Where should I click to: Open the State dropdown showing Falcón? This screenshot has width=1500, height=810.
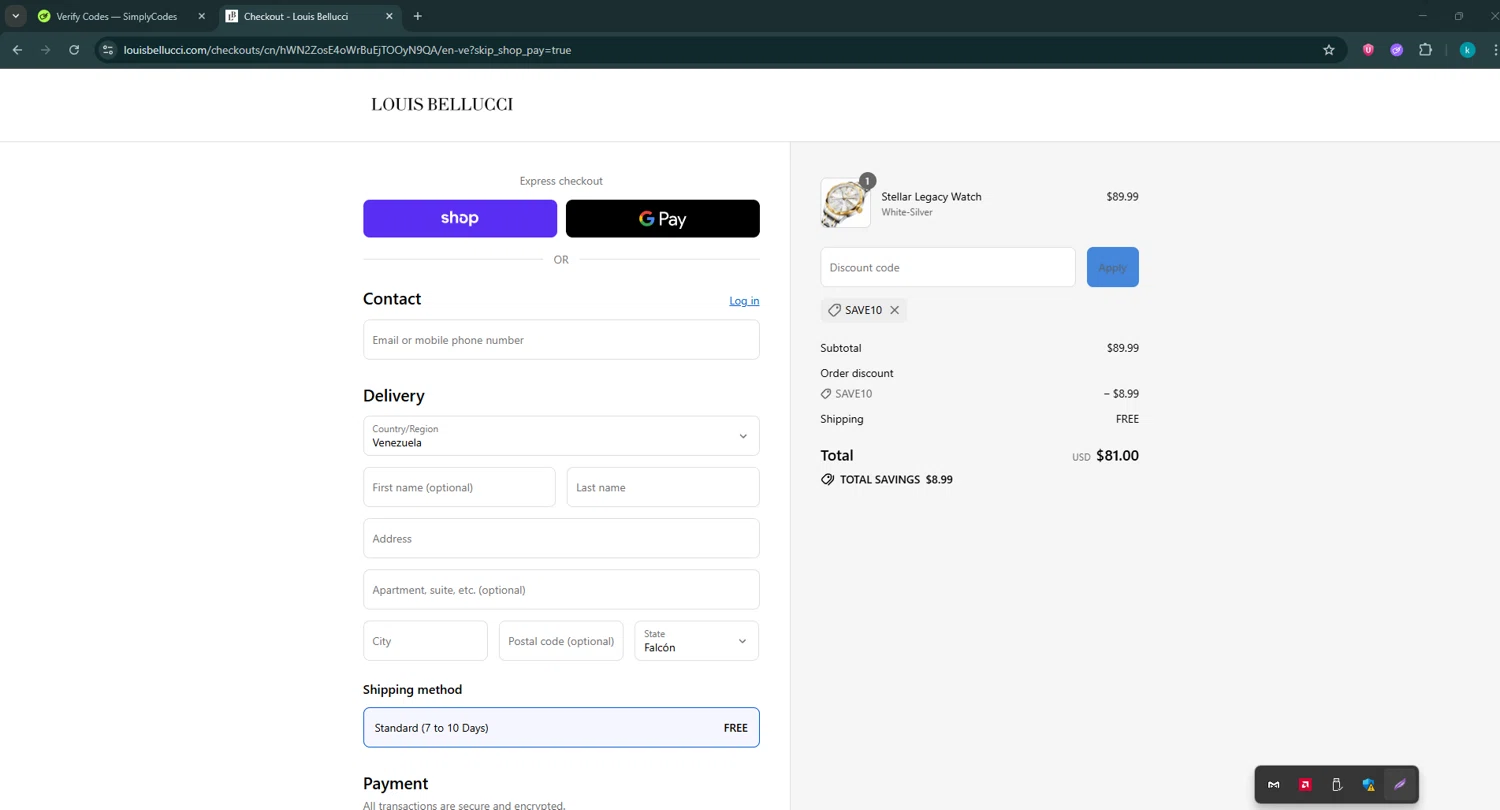[697, 641]
